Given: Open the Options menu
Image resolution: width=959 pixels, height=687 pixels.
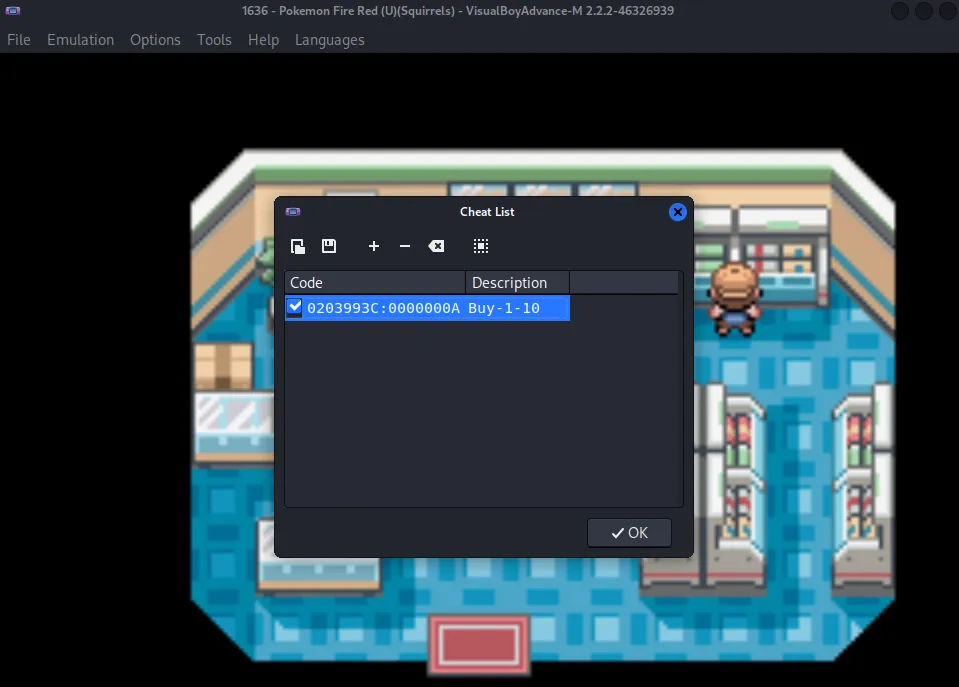Looking at the screenshot, I should pyautogui.click(x=155, y=40).
